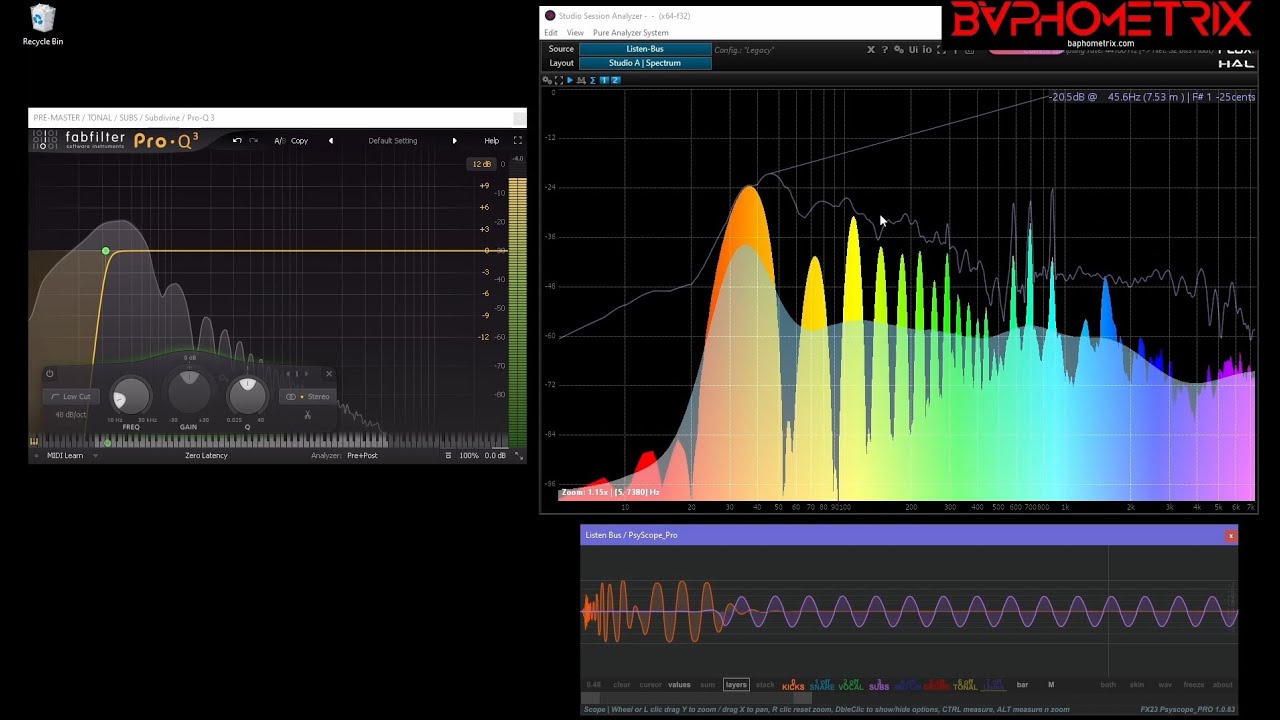This screenshot has width=1280, height=720.
Task: Select the SUBS layer in PsyScope
Action: [879, 686]
